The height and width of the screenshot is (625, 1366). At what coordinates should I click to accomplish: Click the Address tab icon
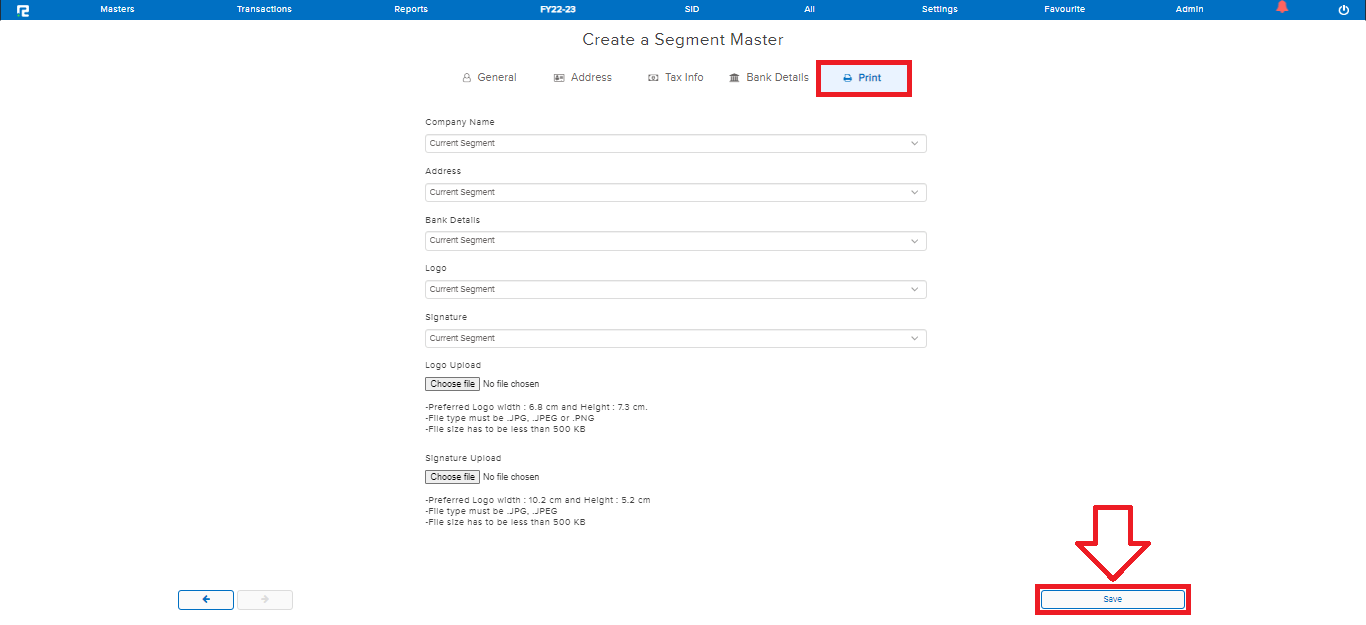(x=557, y=77)
